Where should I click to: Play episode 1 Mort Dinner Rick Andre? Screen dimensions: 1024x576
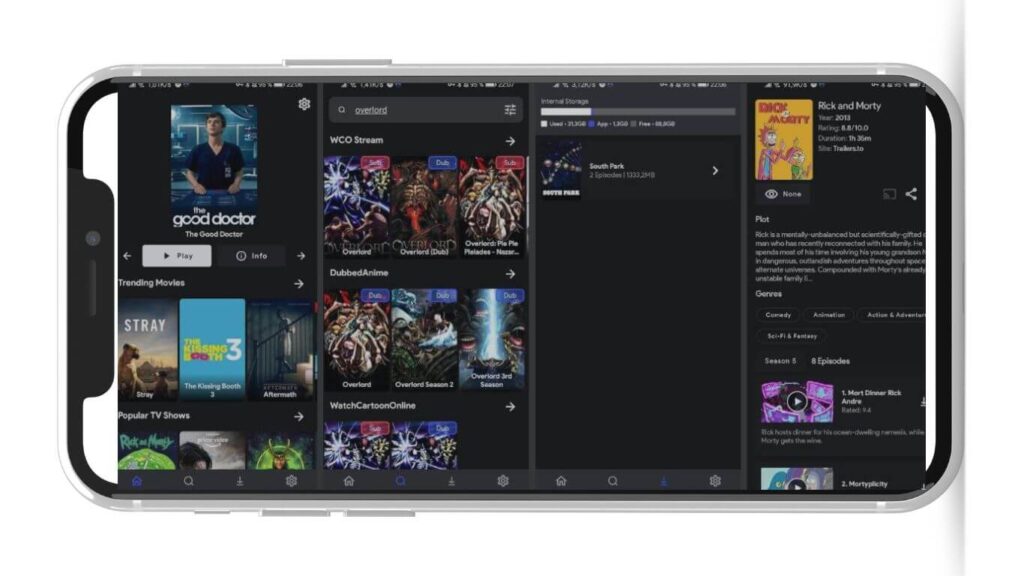click(x=797, y=402)
